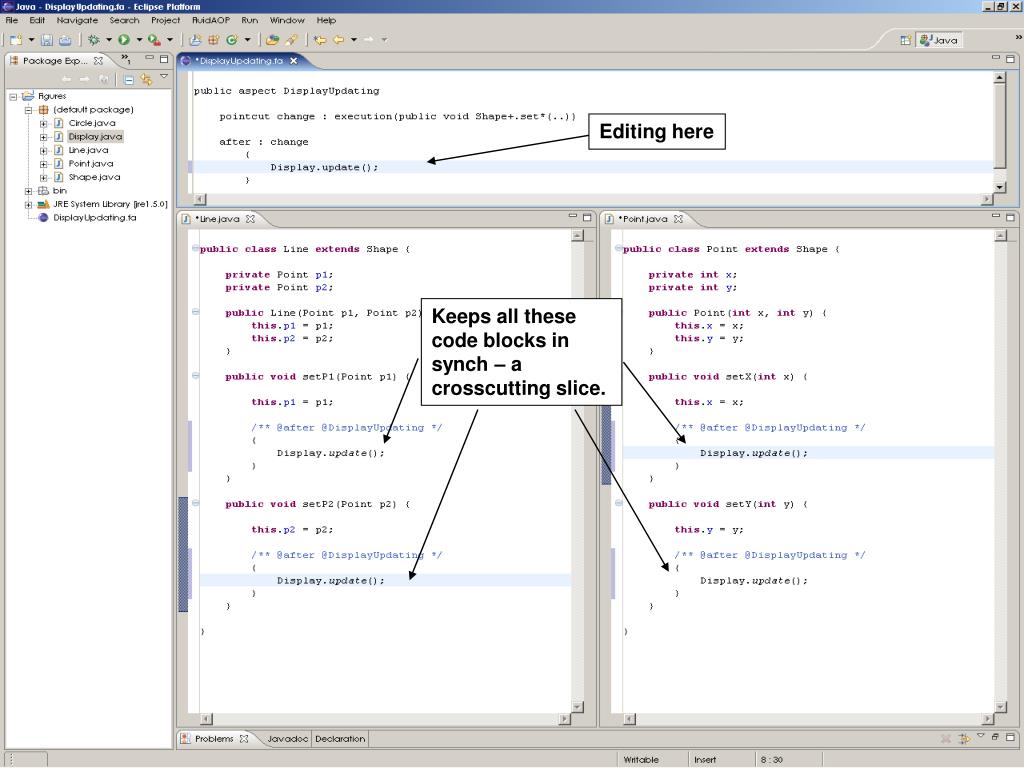
Task: Close the Point.java editor tab
Action: point(679,219)
